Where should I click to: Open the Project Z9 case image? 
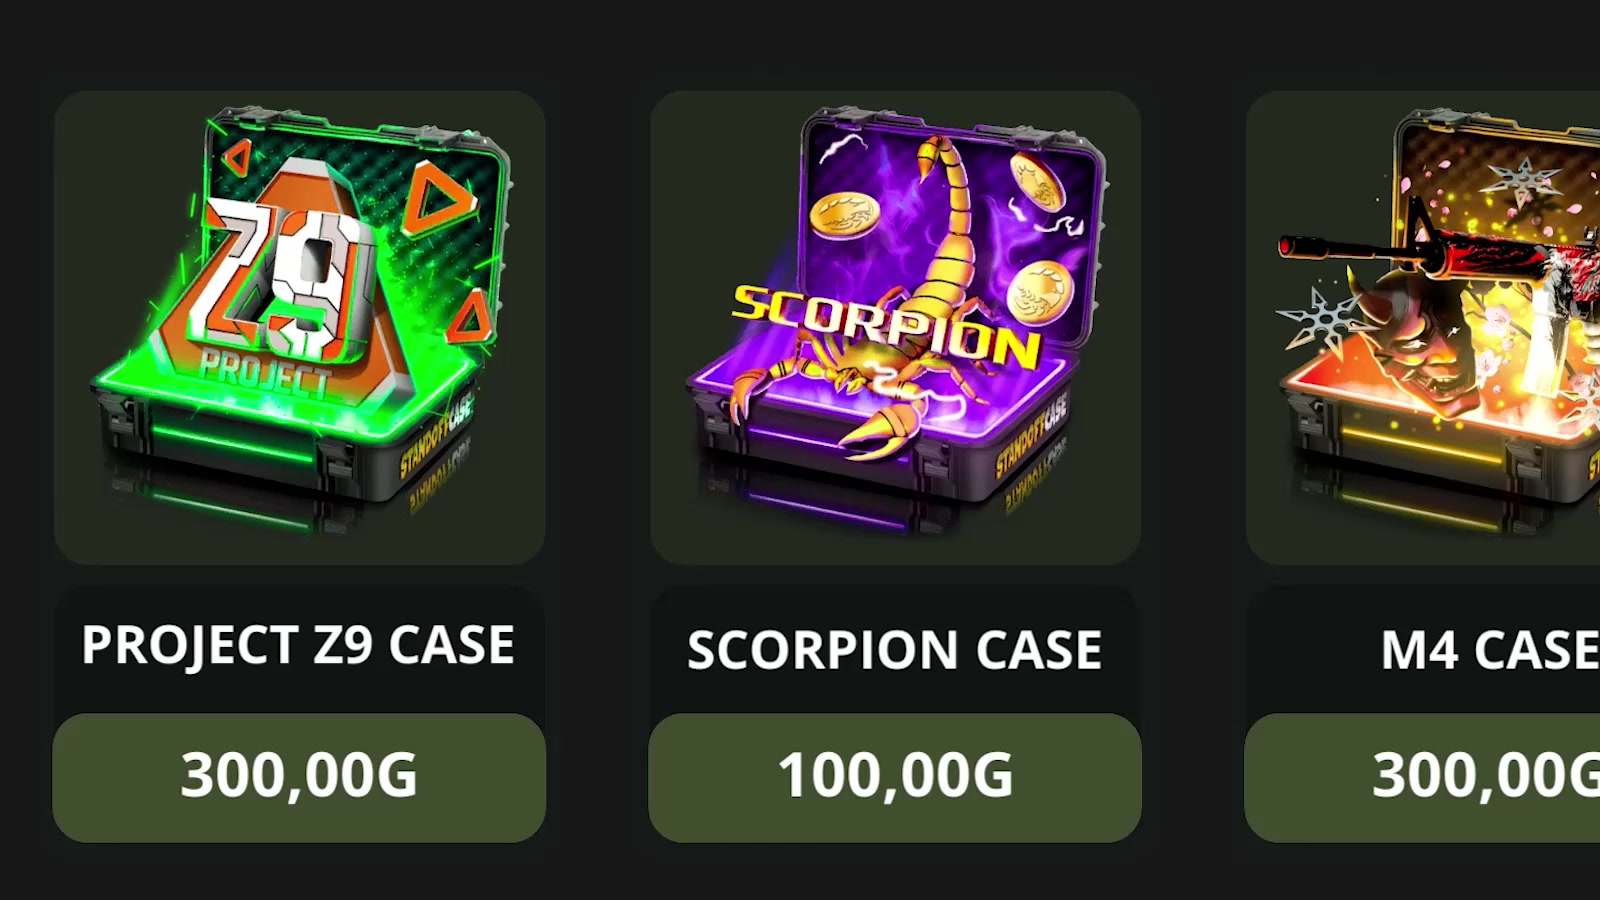tap(299, 327)
